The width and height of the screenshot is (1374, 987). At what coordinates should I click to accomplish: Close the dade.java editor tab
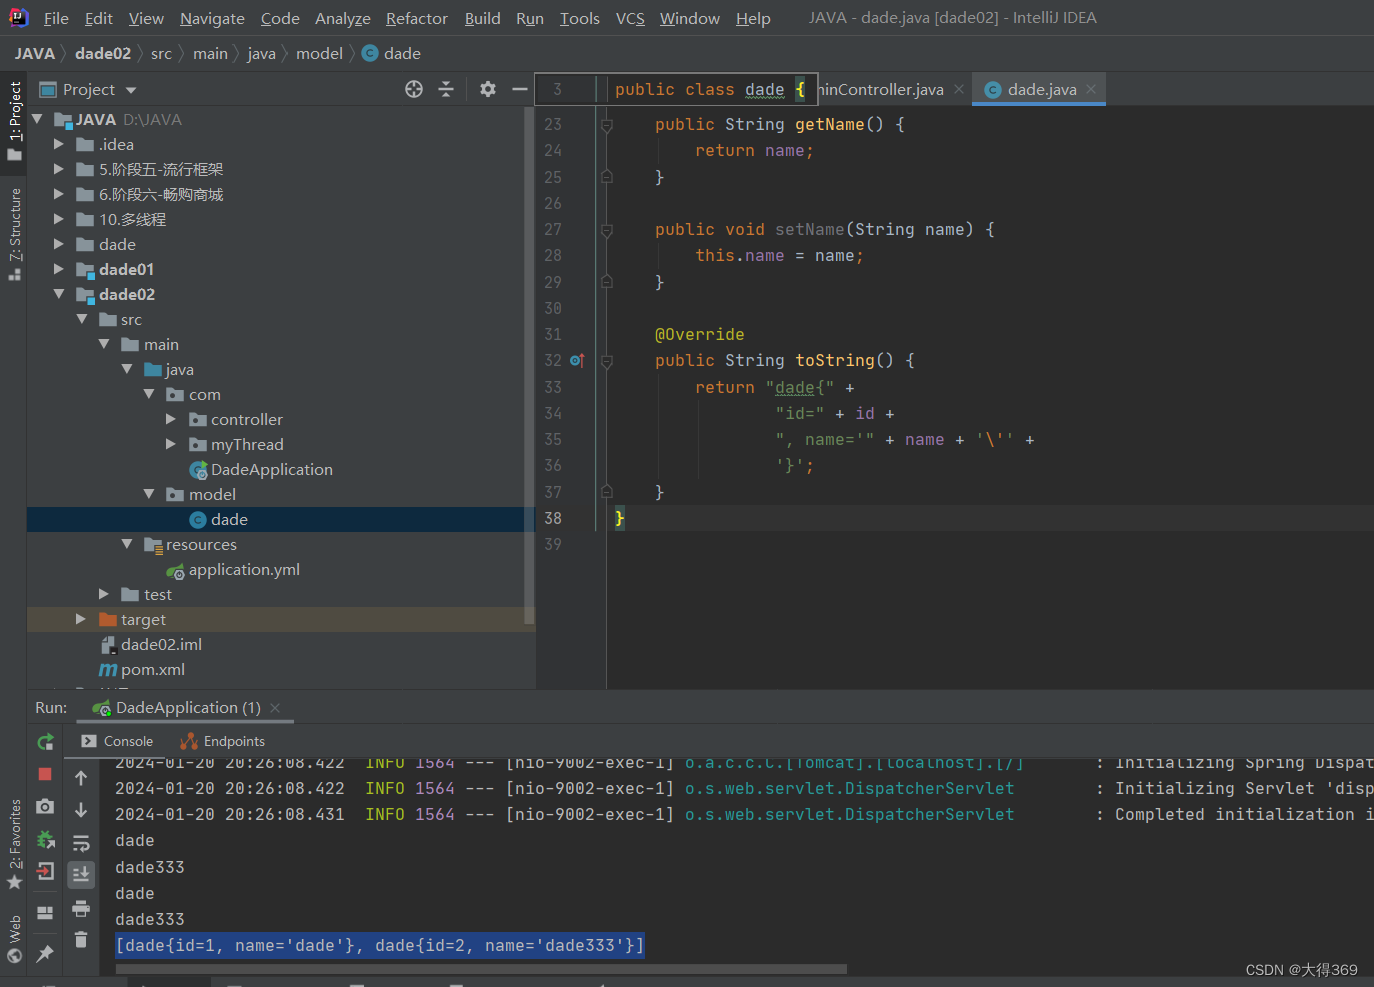[x=1091, y=89]
